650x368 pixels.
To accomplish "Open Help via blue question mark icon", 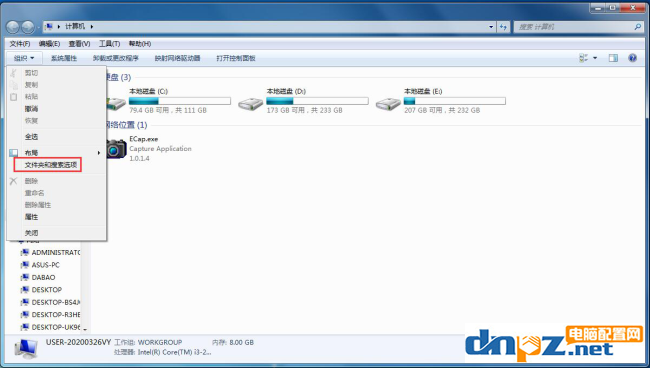I will coord(632,58).
